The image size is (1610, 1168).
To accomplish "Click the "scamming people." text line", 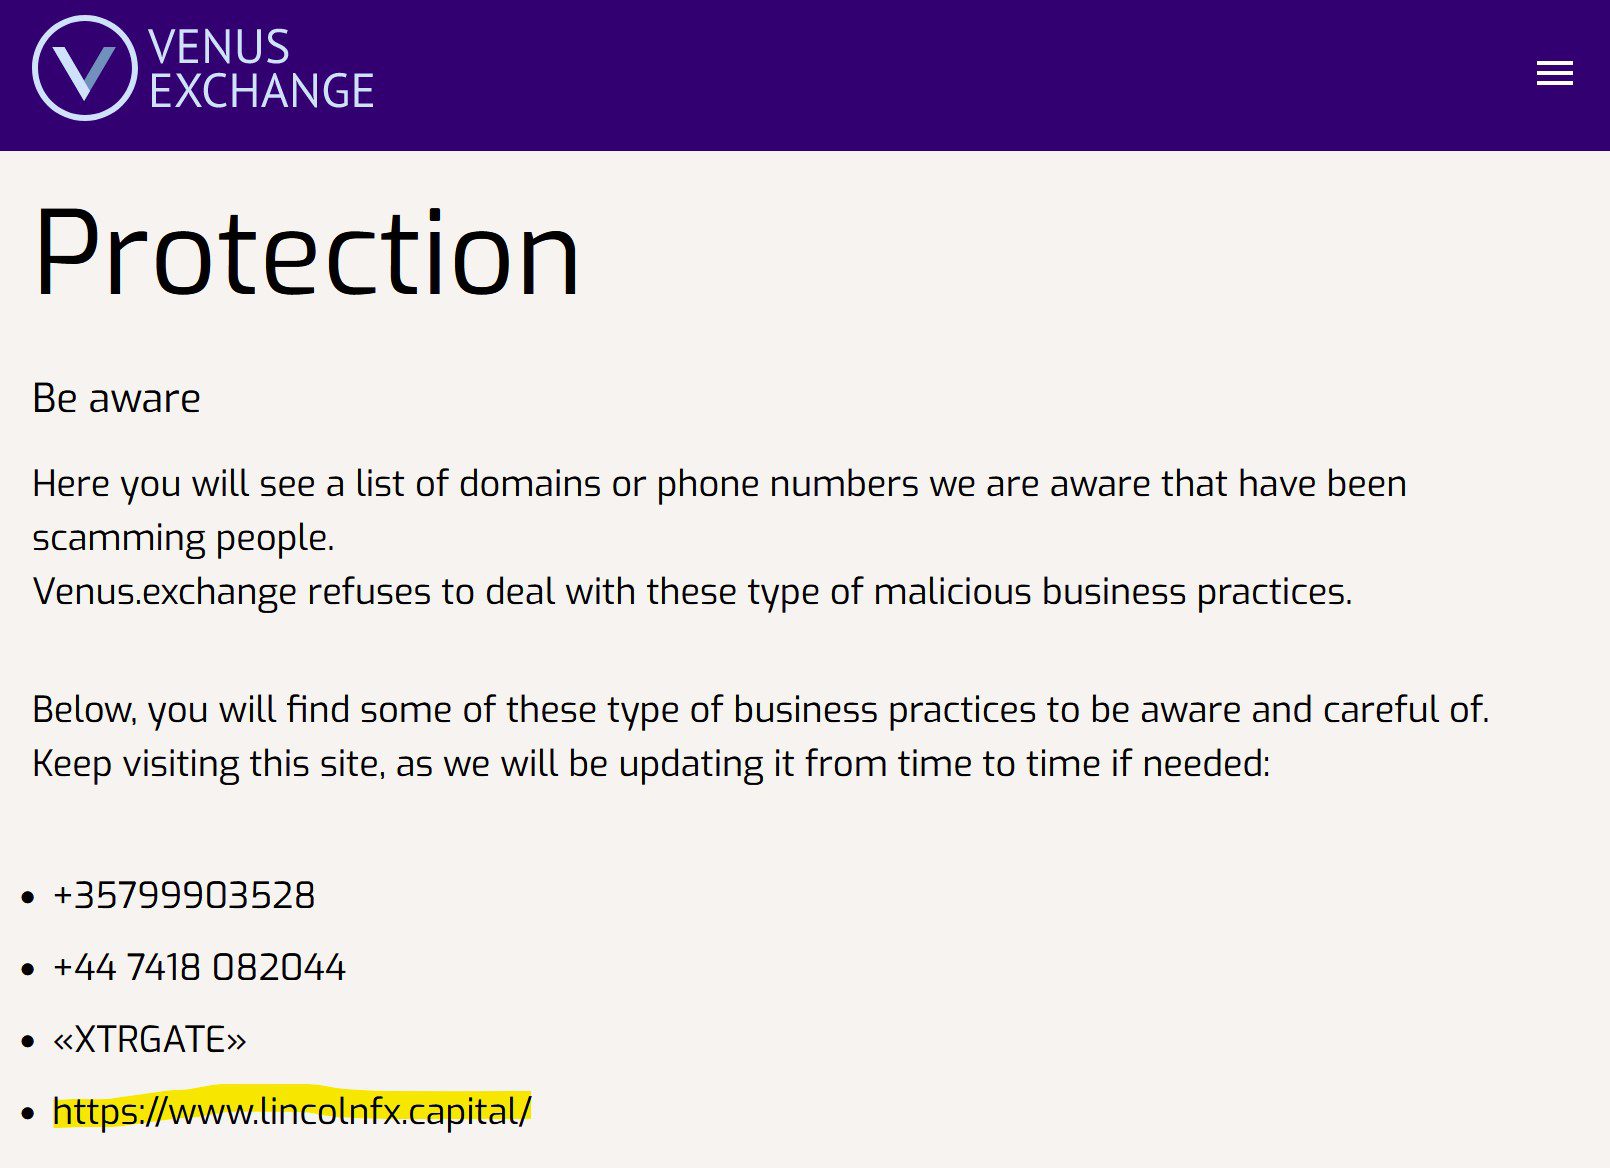I will pyautogui.click(x=183, y=538).
